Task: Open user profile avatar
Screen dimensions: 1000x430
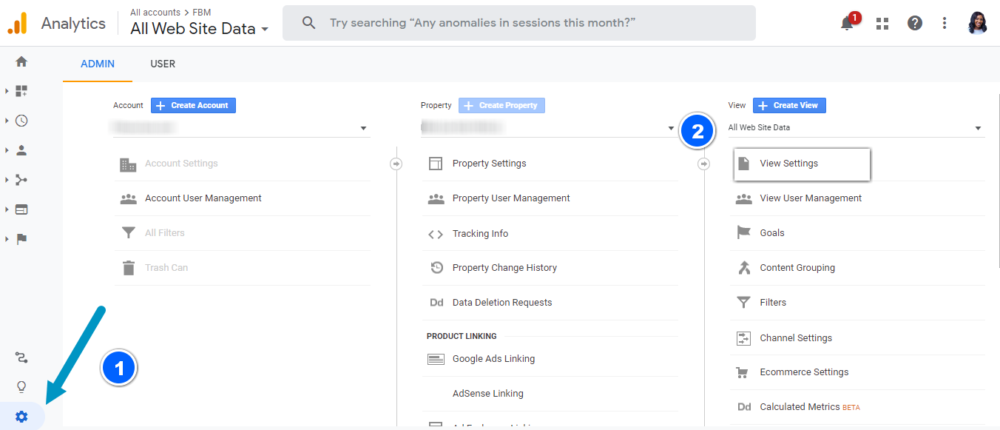Action: 977,23
